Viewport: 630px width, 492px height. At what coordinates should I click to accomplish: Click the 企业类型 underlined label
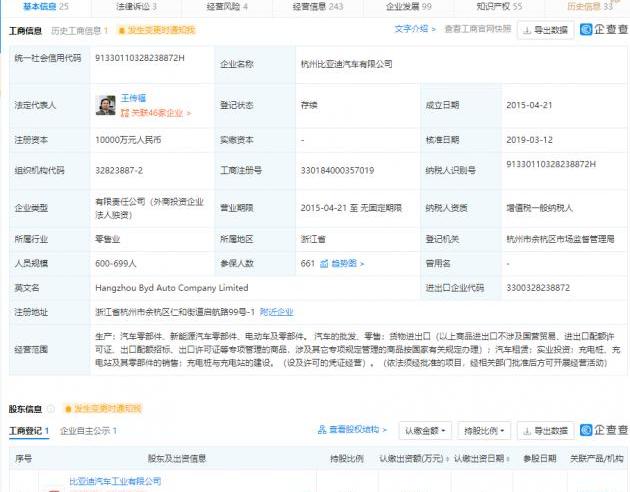pos(31,208)
